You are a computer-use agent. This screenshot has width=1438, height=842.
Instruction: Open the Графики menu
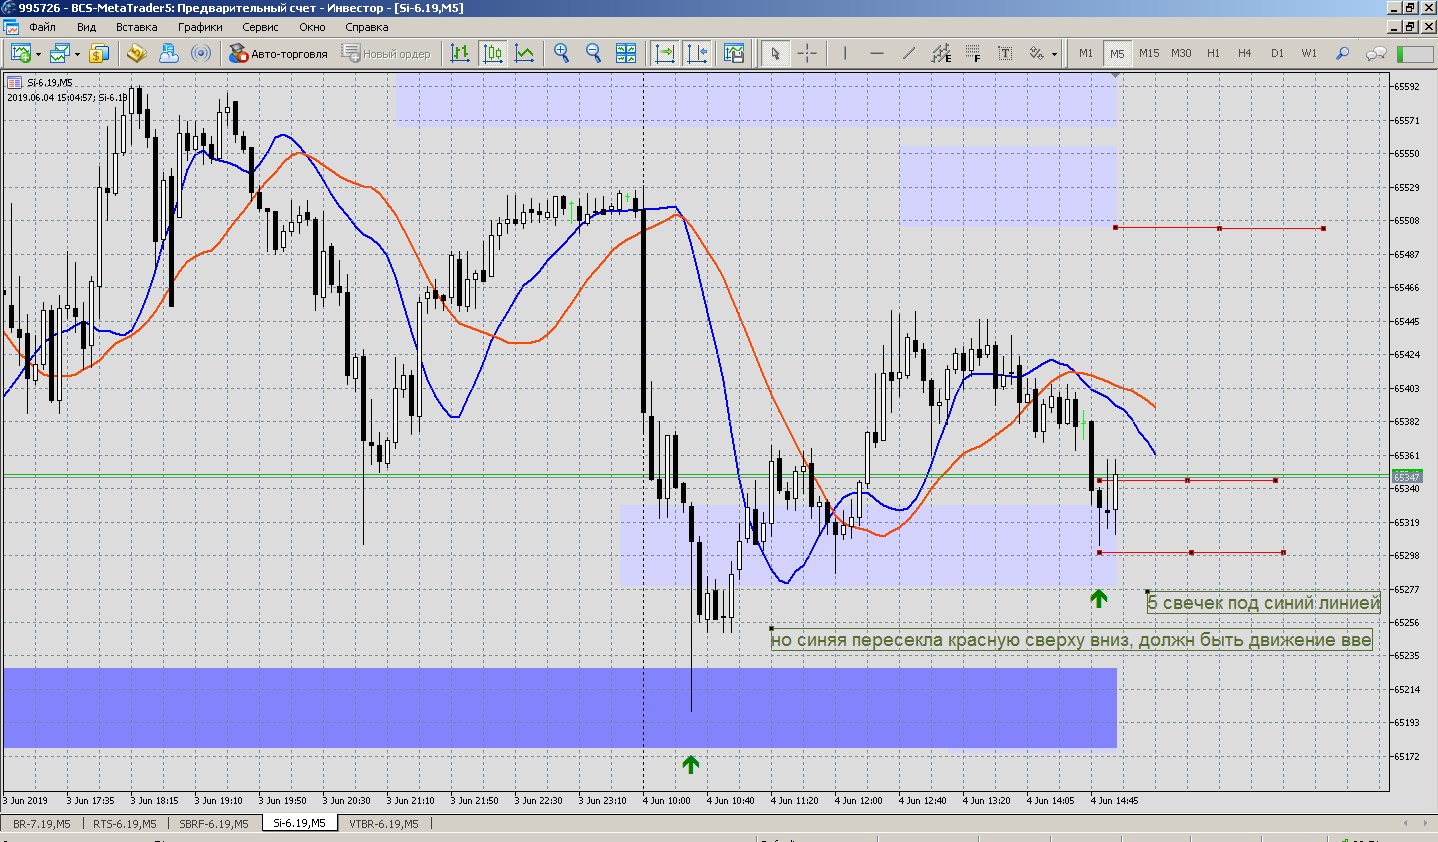coord(200,27)
